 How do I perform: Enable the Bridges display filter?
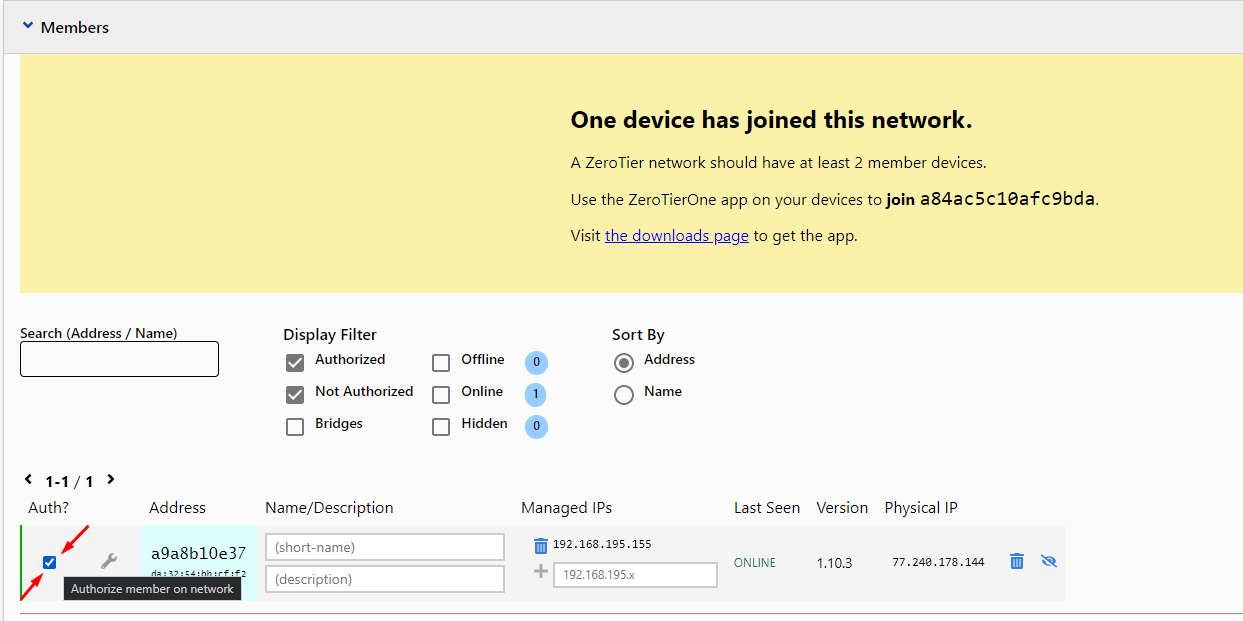[x=295, y=427]
